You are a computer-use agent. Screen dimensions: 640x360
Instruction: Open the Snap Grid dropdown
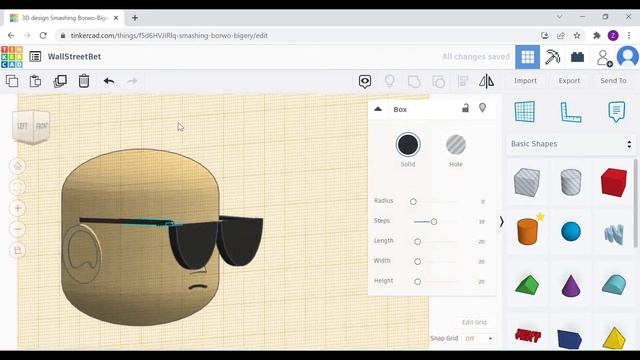click(479, 338)
